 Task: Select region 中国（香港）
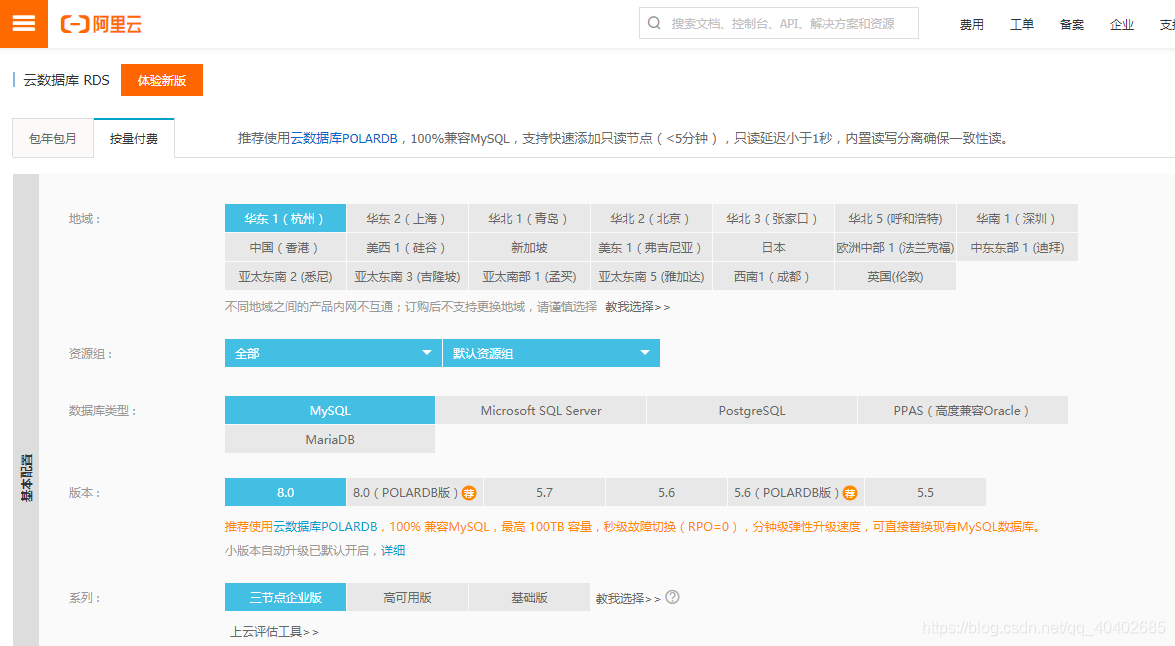(285, 247)
